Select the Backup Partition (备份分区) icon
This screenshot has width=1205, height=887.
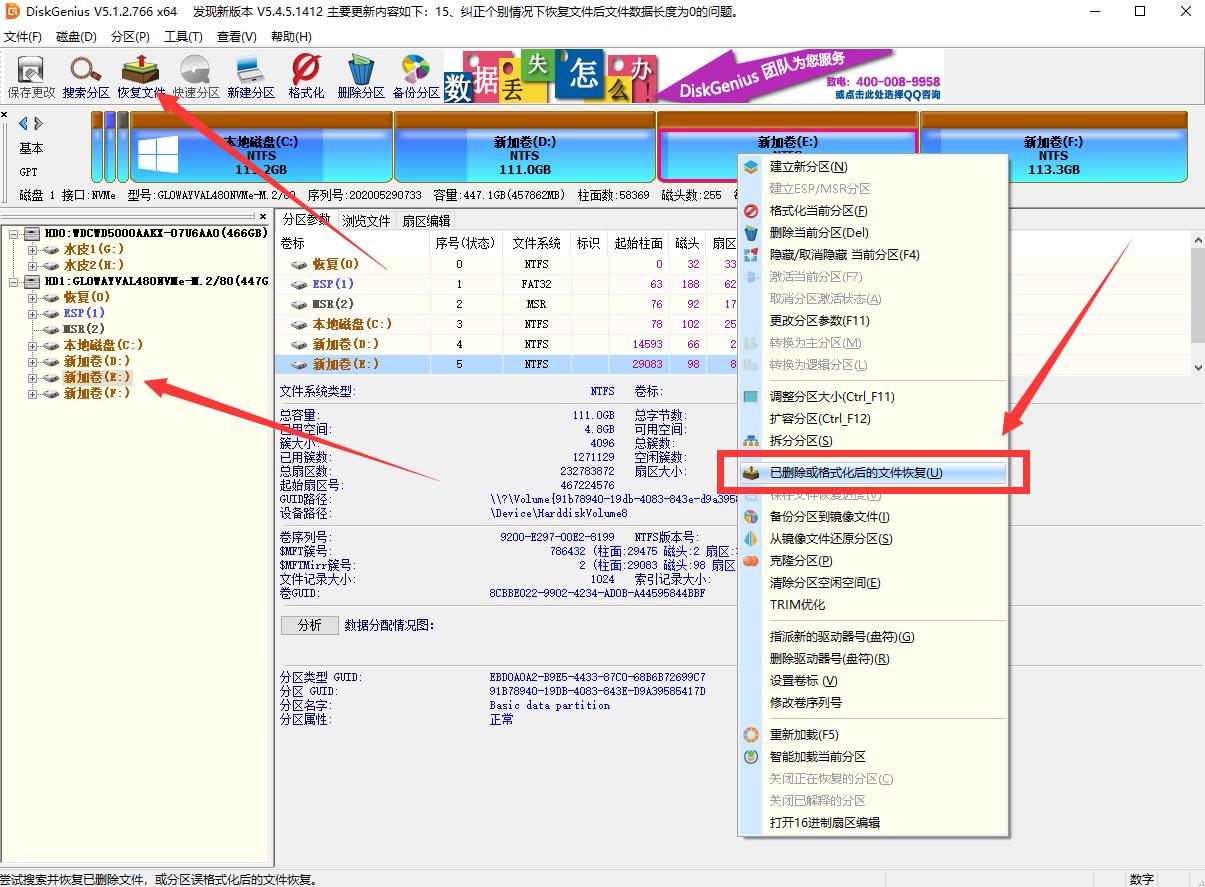coord(416,78)
